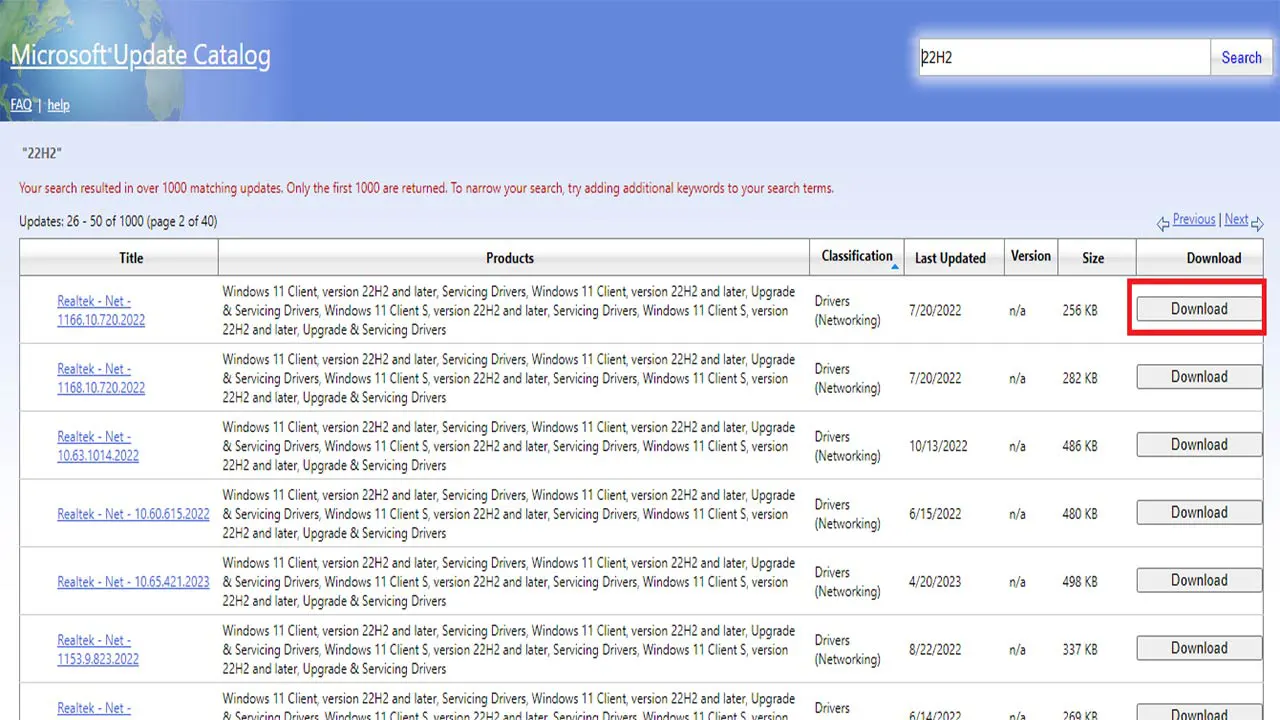Image resolution: width=1280 pixels, height=720 pixels.
Task: Go to the Next results page
Action: [x=1236, y=220]
